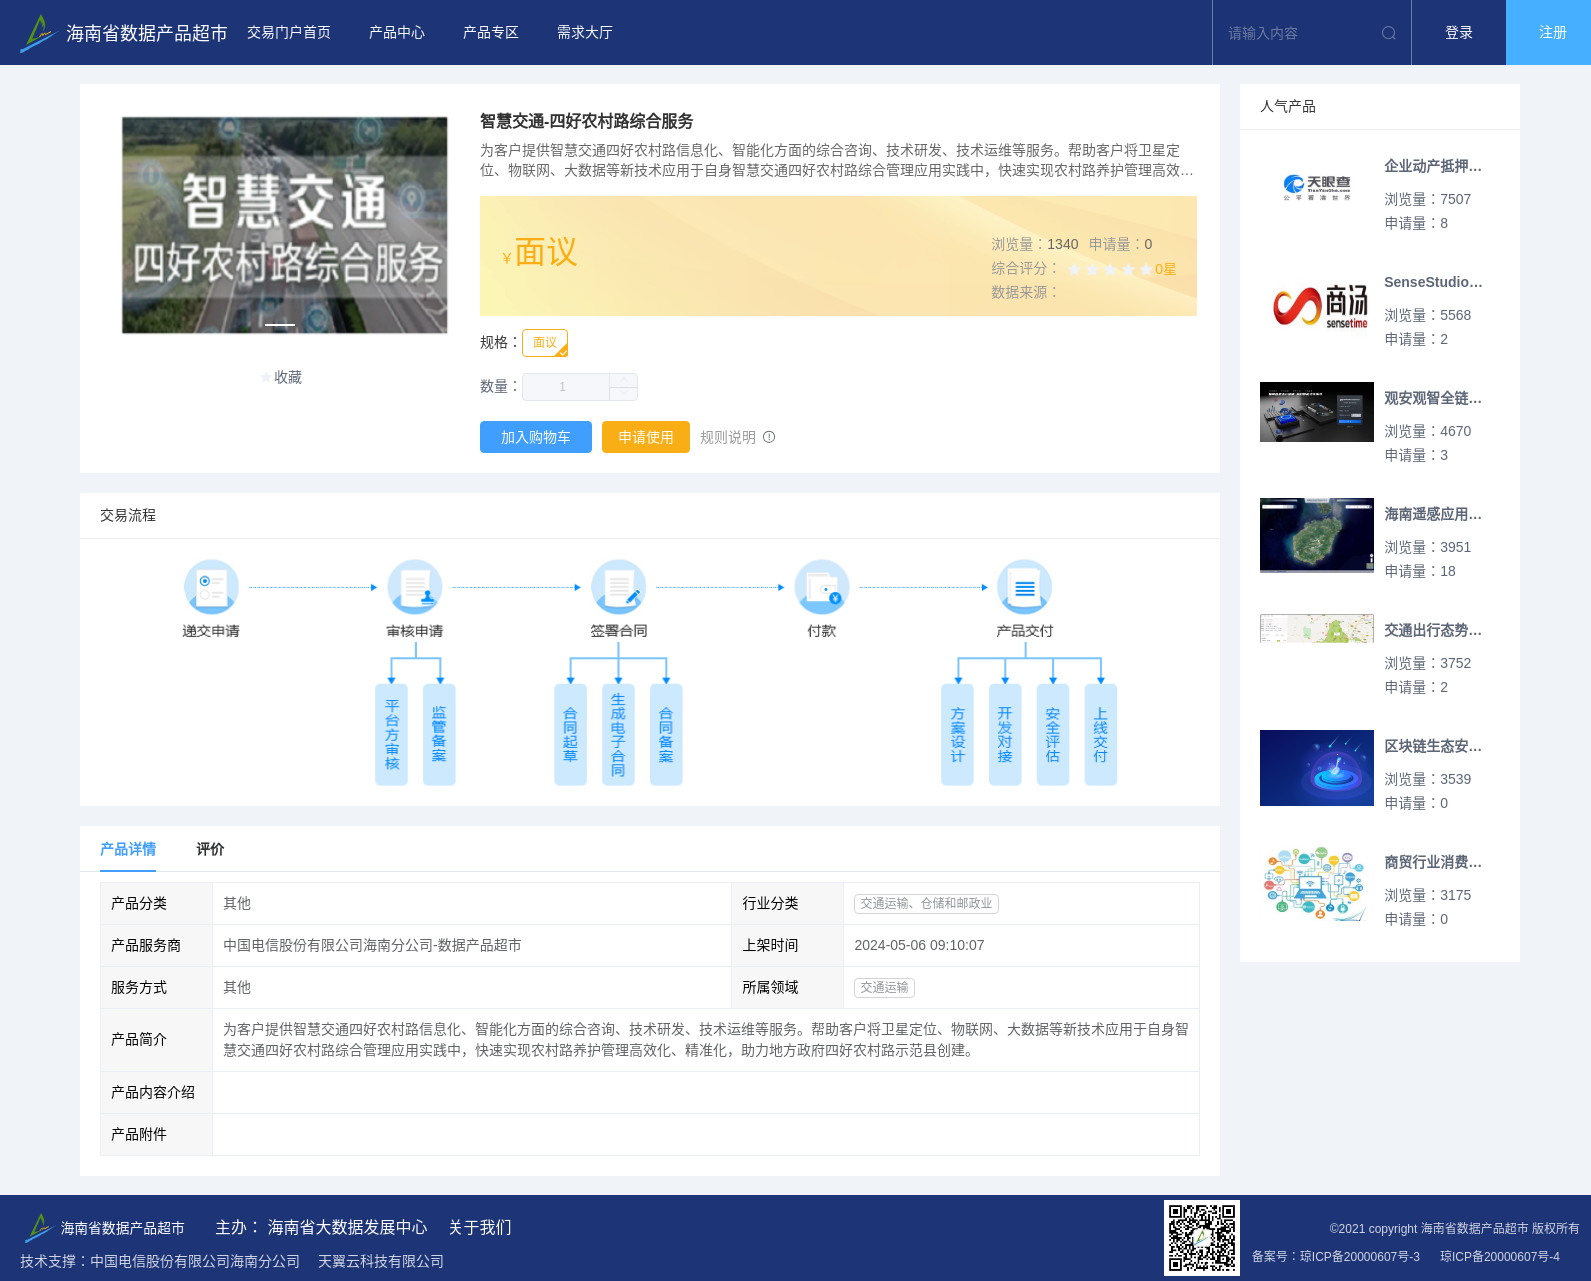The height and width of the screenshot is (1281, 1591).
Task: Click the image carousel indicator bar
Action: coord(280,325)
